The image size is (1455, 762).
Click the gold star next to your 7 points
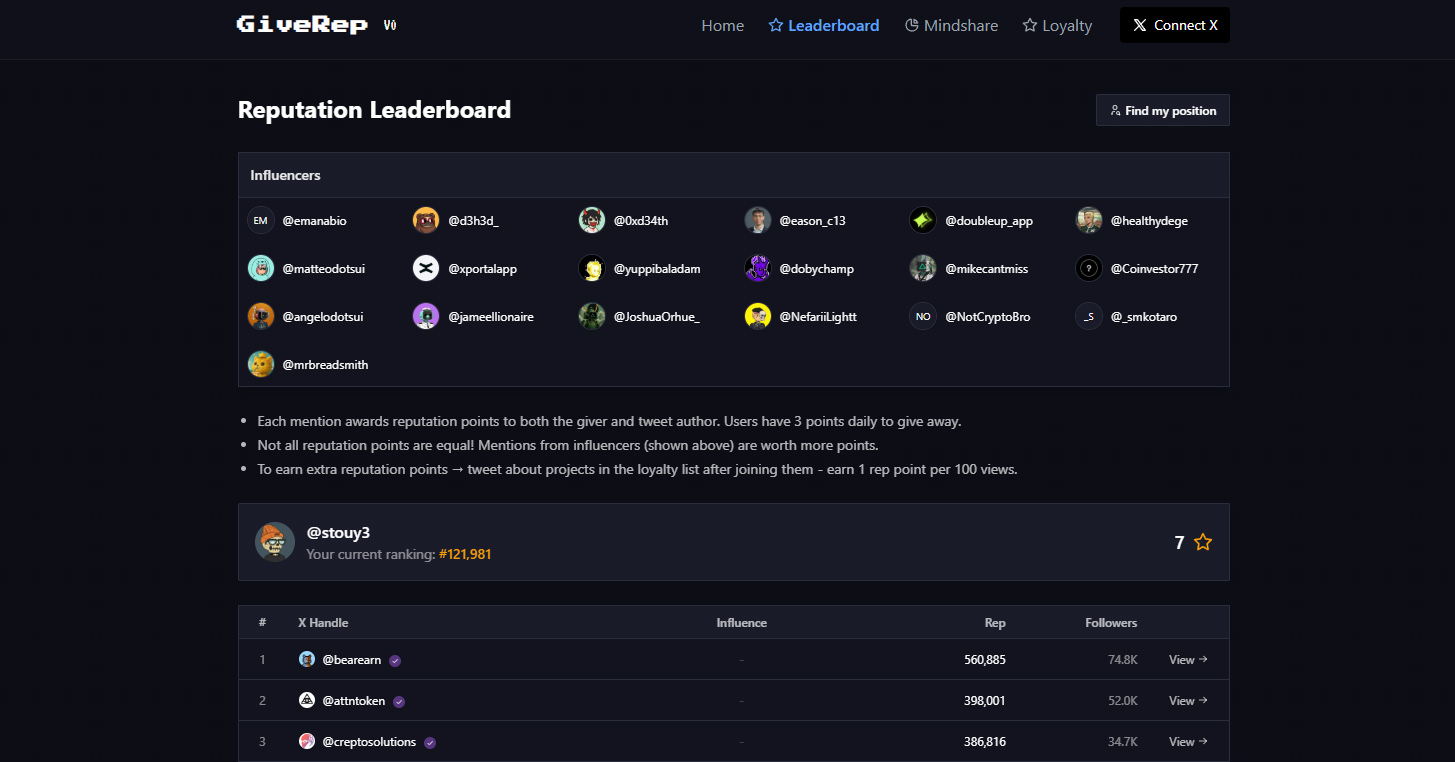[1202, 541]
